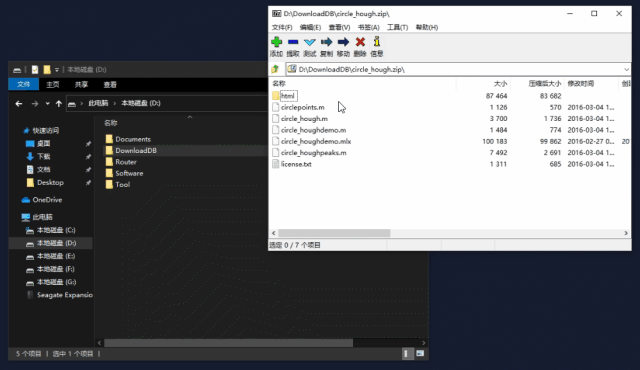
Task: Open recent locations dropdown in Explorer navigation
Action: pos(47,104)
